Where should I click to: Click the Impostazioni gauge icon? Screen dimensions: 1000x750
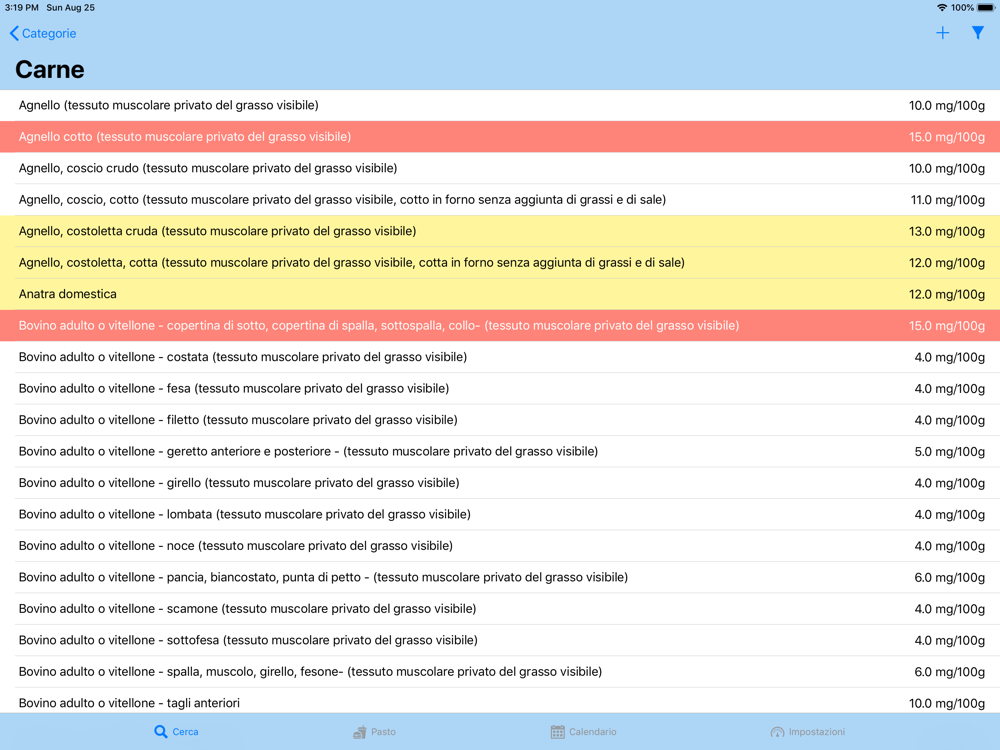click(777, 732)
